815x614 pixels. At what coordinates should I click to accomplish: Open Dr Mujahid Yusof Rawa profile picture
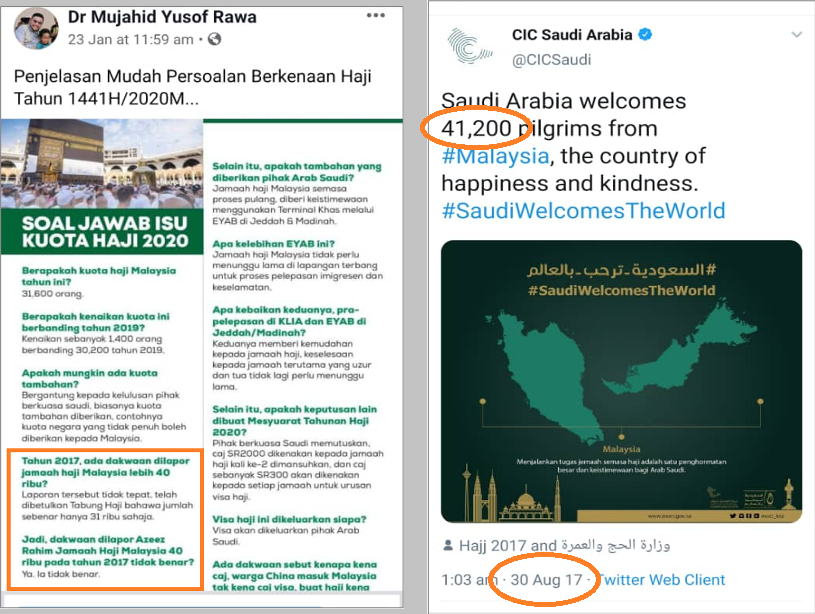pyautogui.click(x=36, y=29)
